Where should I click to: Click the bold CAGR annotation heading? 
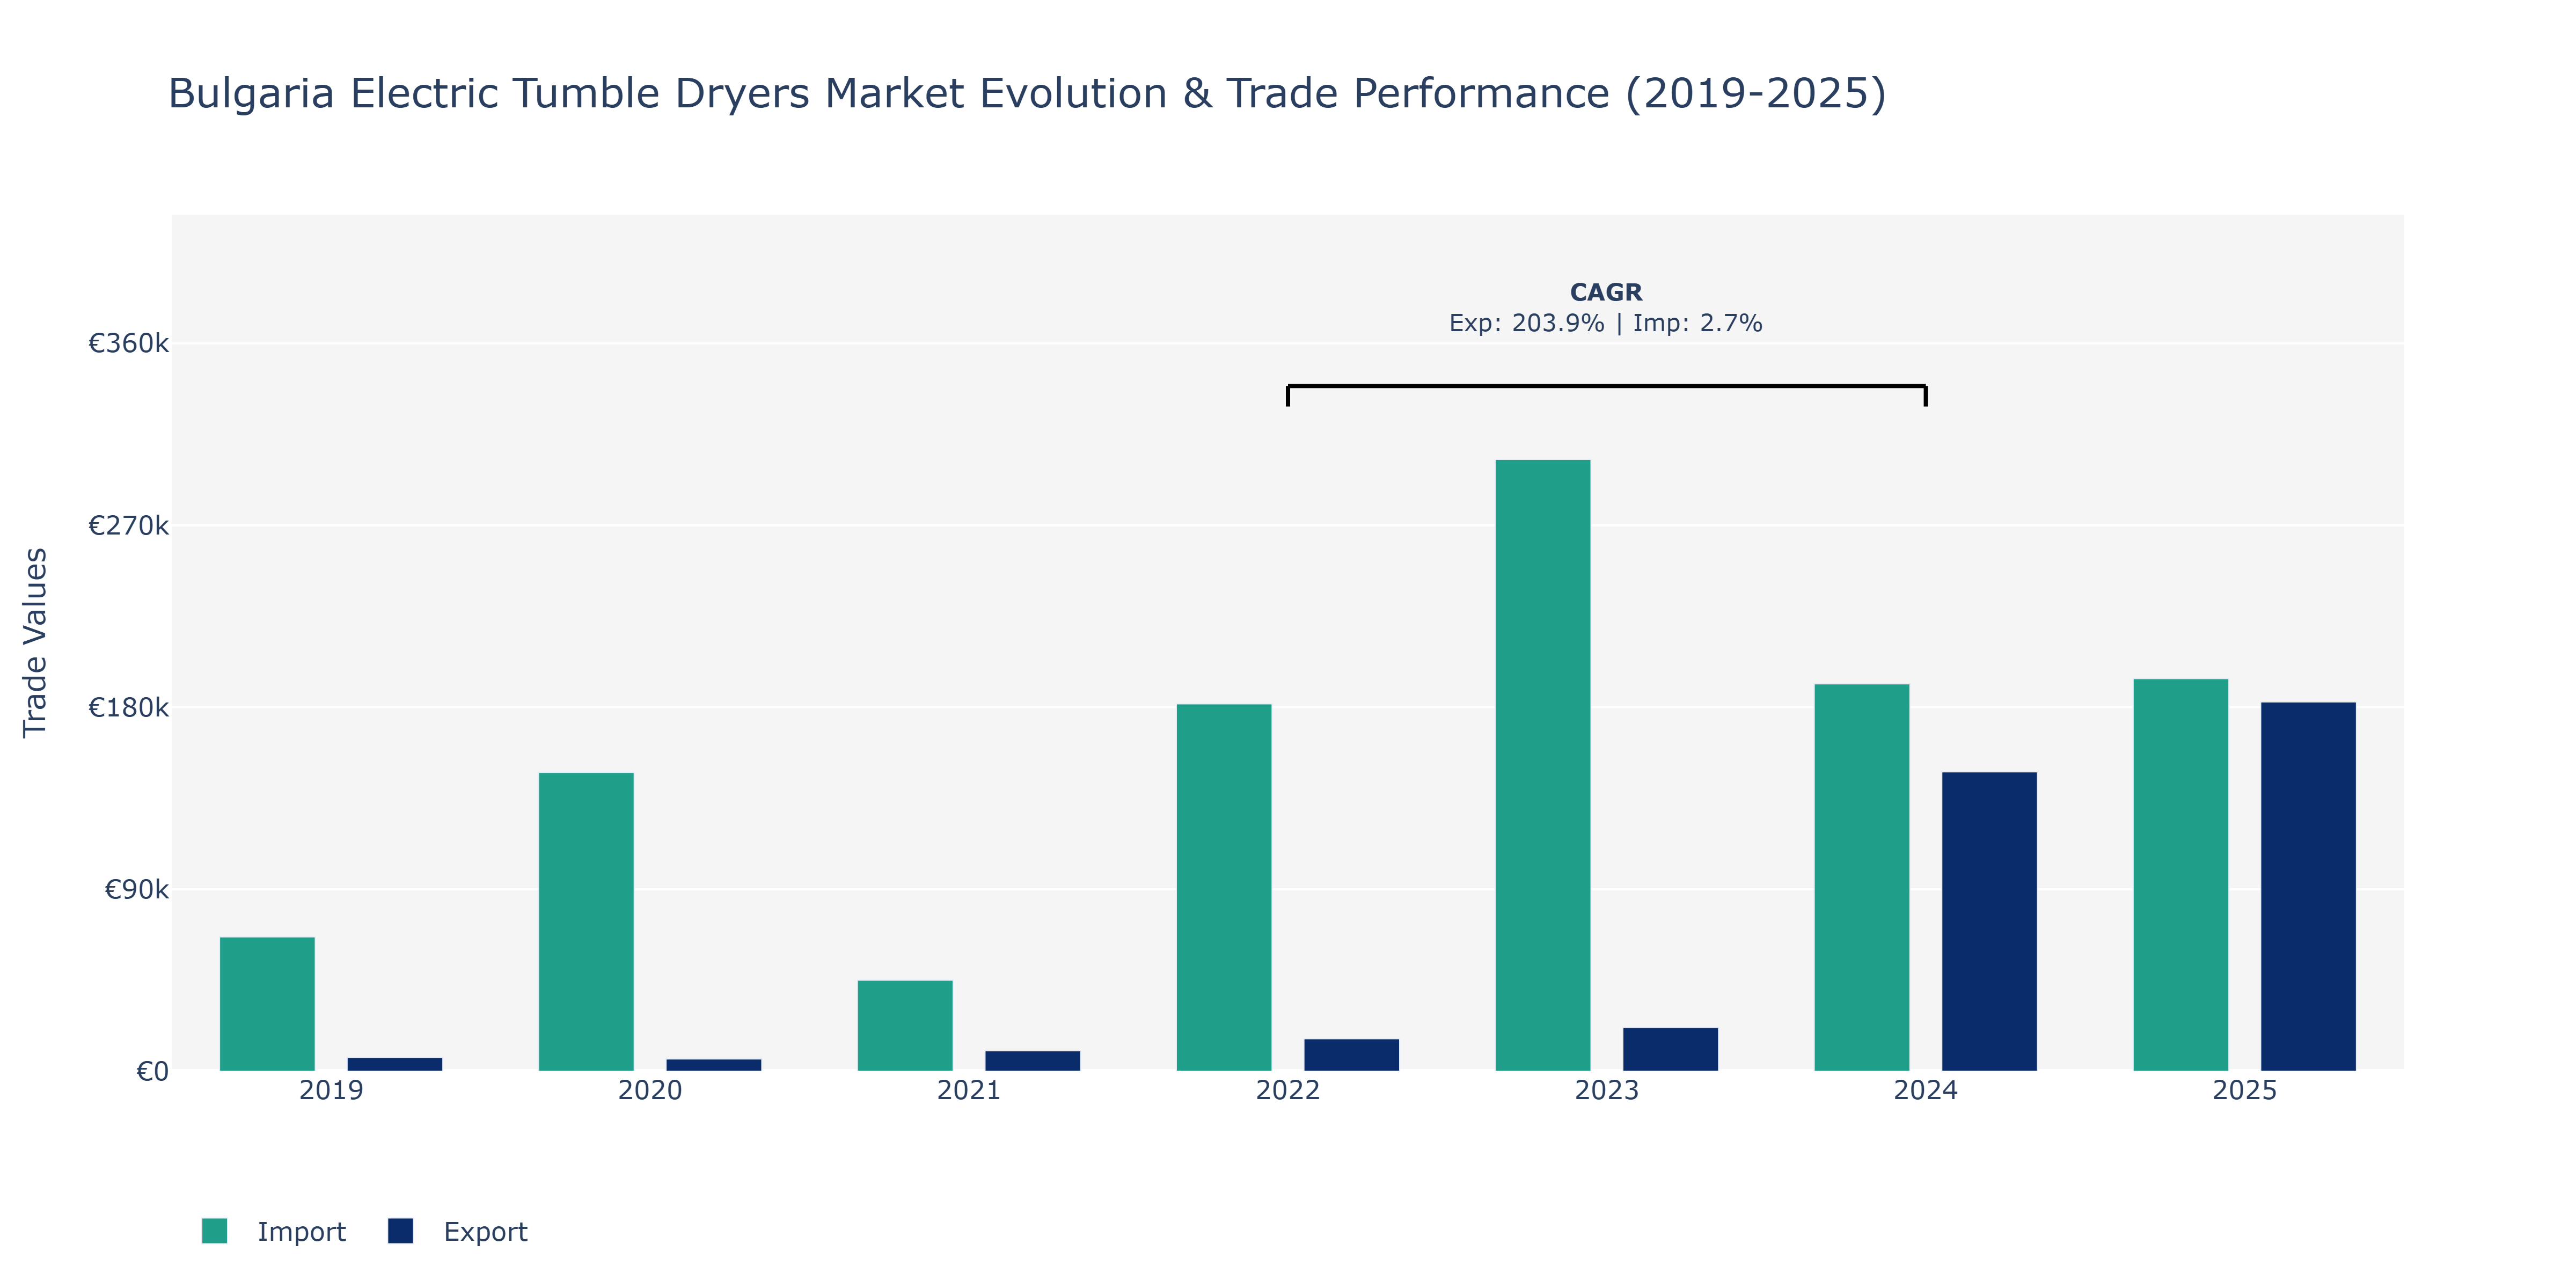pos(1606,292)
